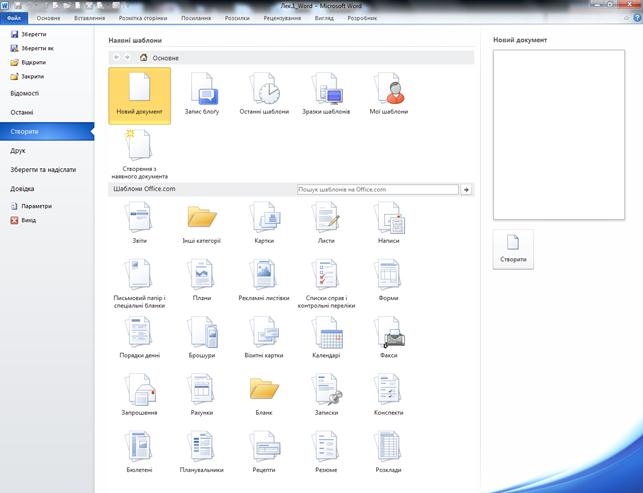The width and height of the screenshot is (643, 493).
Task: Open Порядки денні category
Action: 139,338
